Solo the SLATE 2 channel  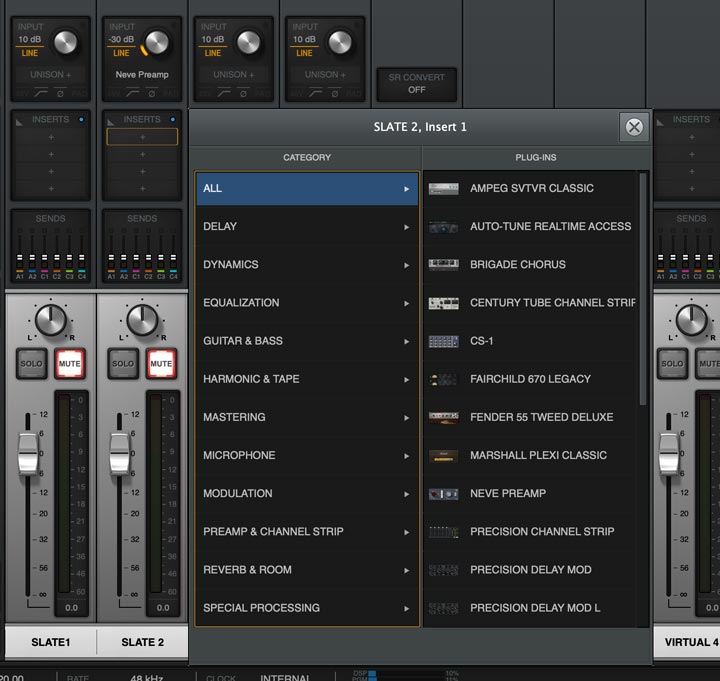123,364
